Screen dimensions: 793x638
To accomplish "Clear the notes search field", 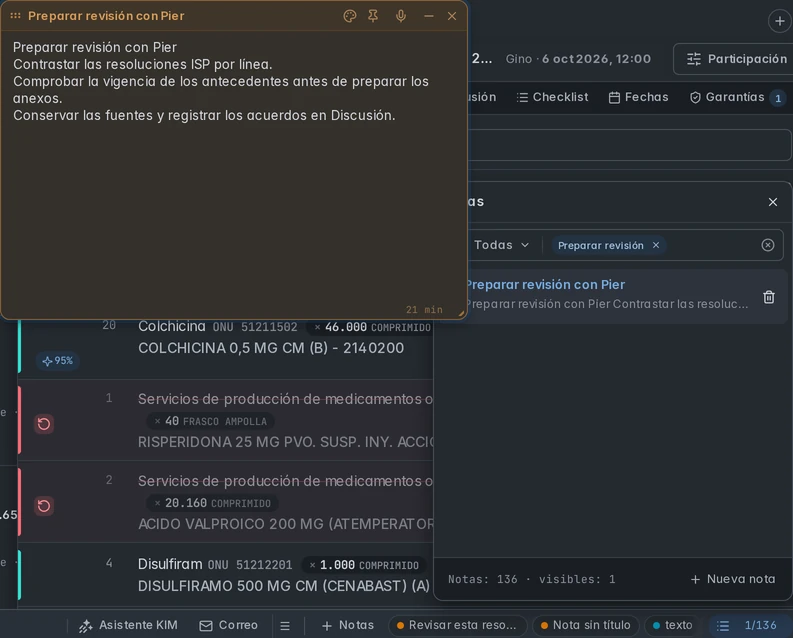I will (x=768, y=245).
